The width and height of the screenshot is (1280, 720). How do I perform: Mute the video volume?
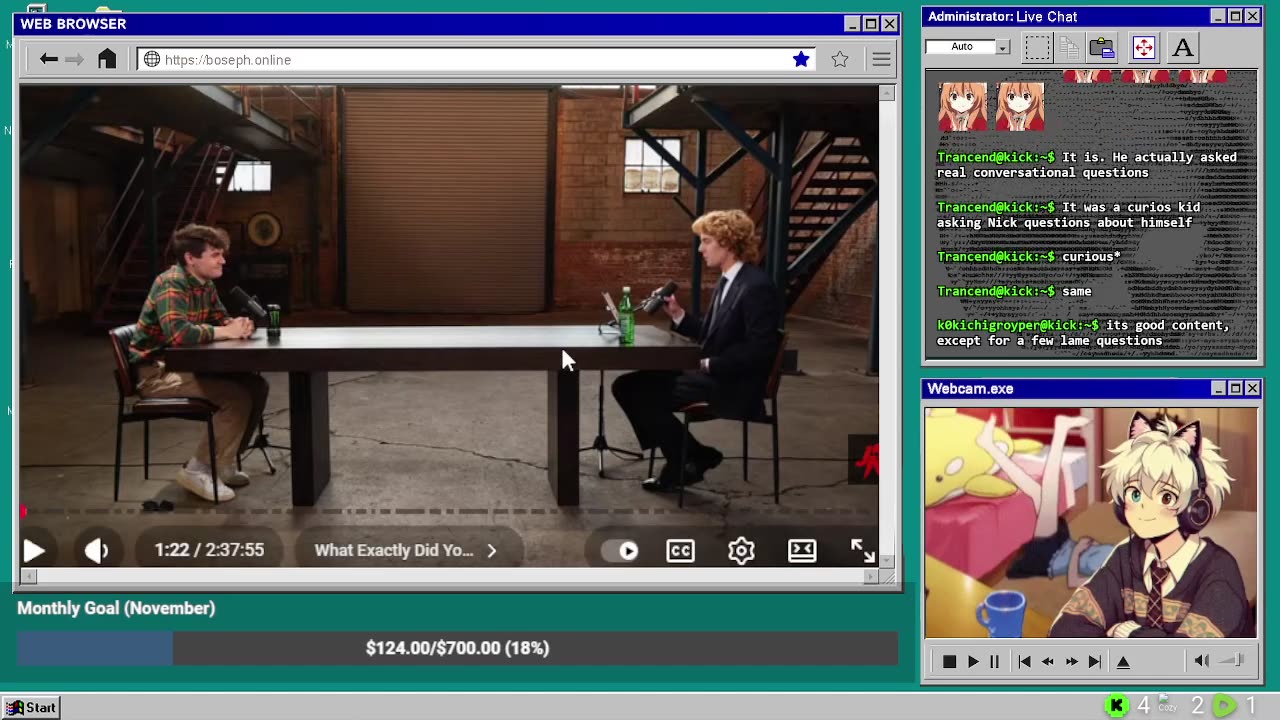(x=96, y=550)
